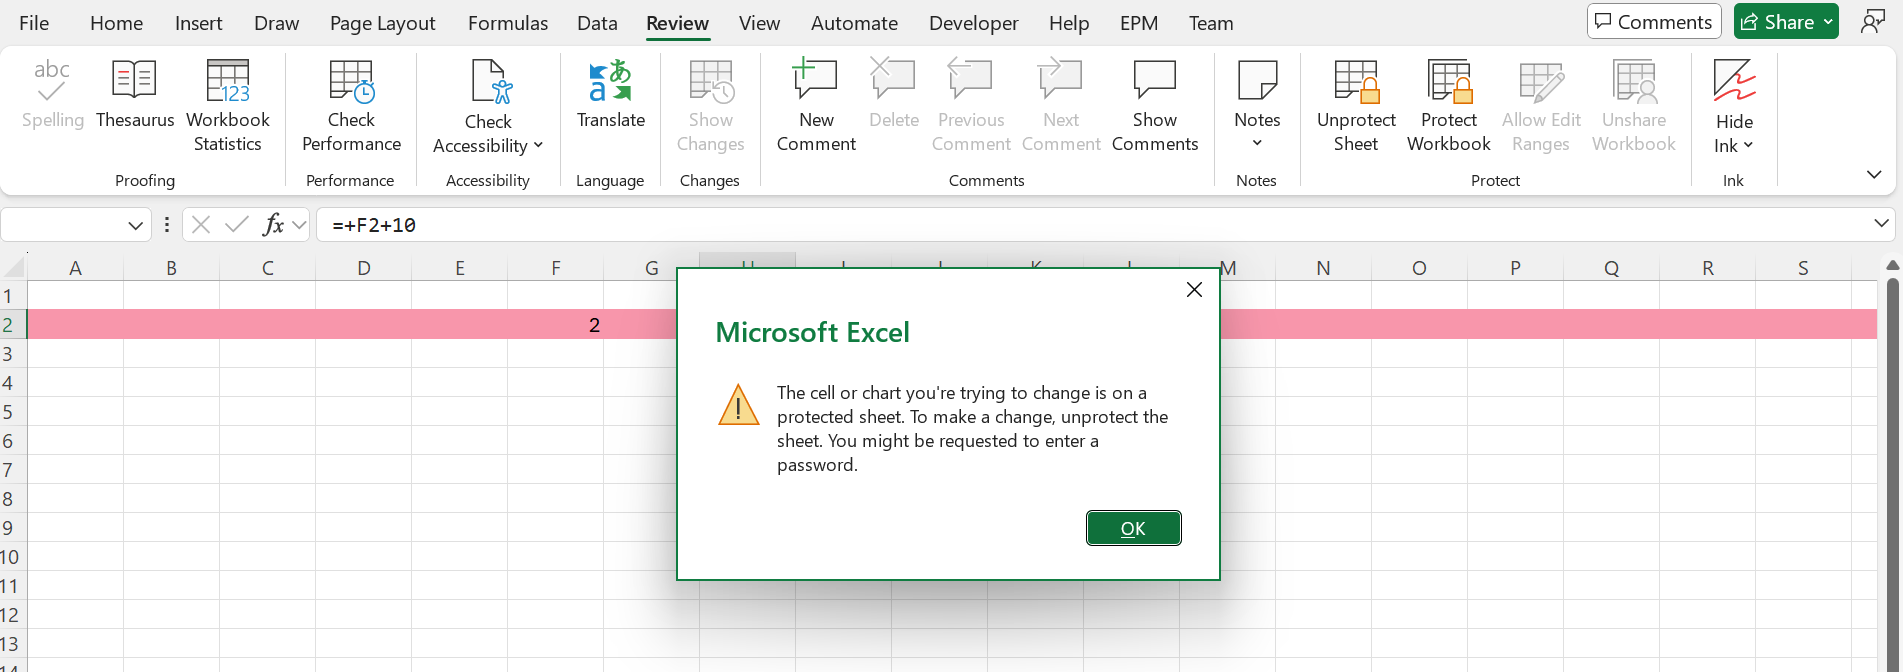Click Show Changes
The image size is (1903, 672).
(710, 106)
